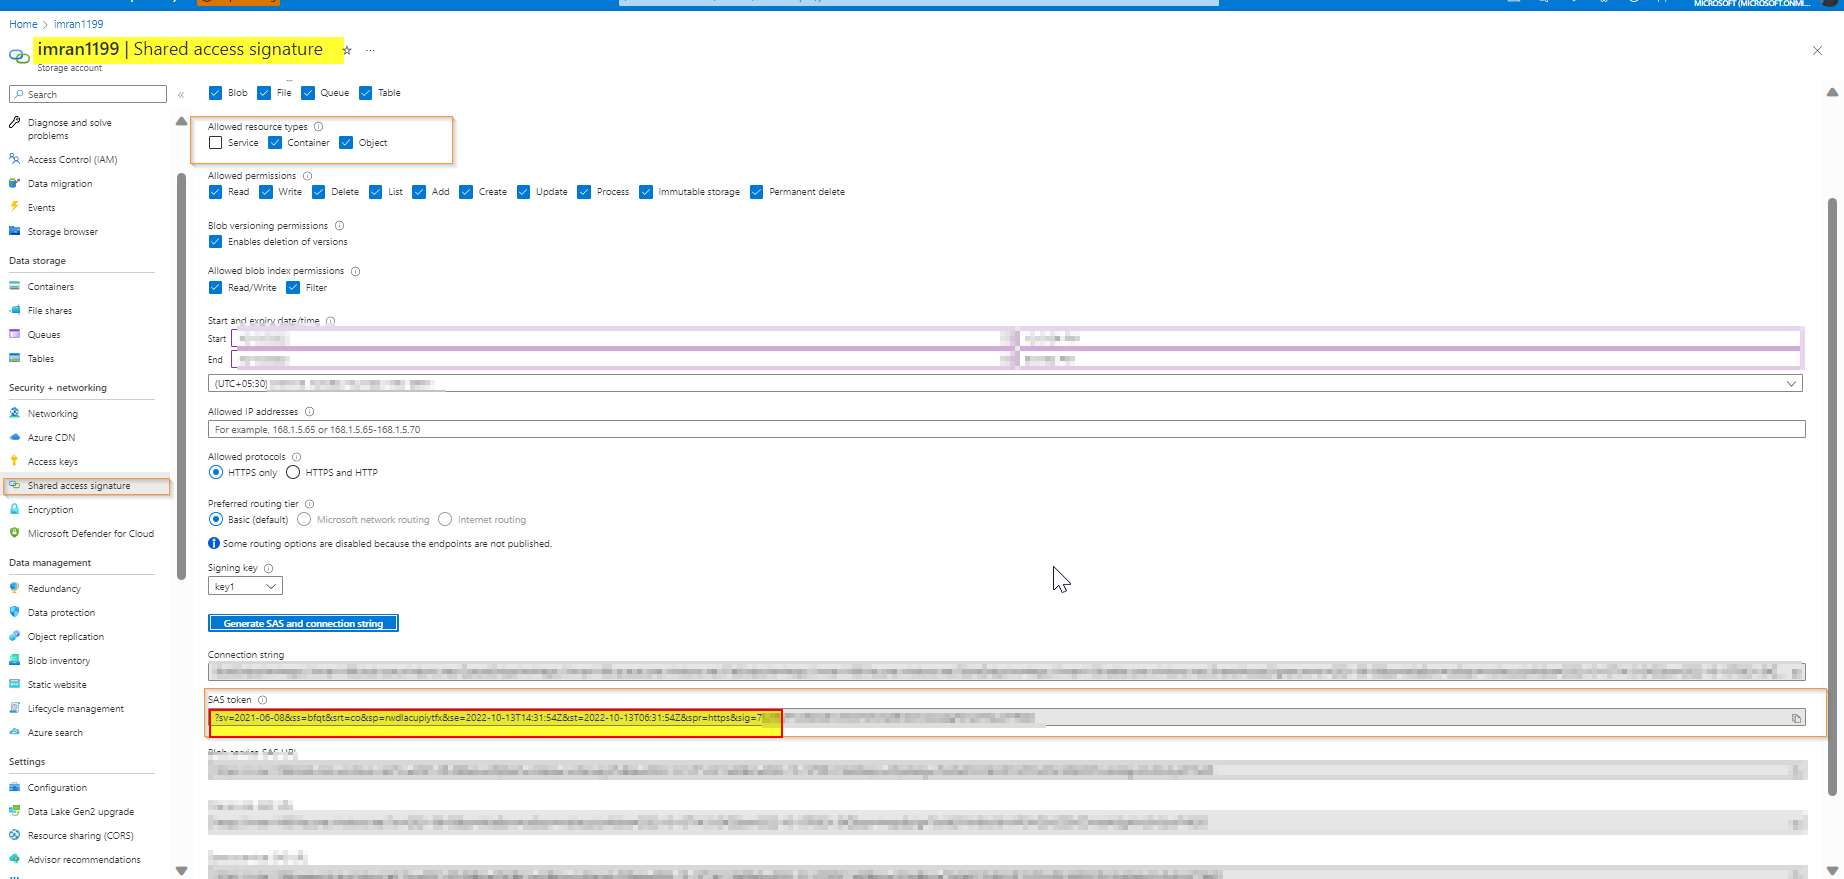Image resolution: width=1844 pixels, height=879 pixels.
Task: Click the Tables icon
Action: (14, 358)
